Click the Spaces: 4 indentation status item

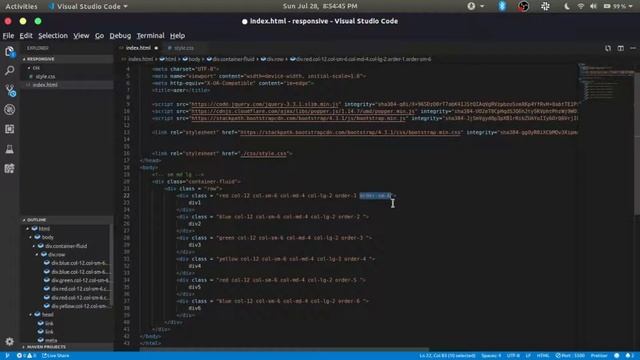pyautogui.click(x=491, y=356)
